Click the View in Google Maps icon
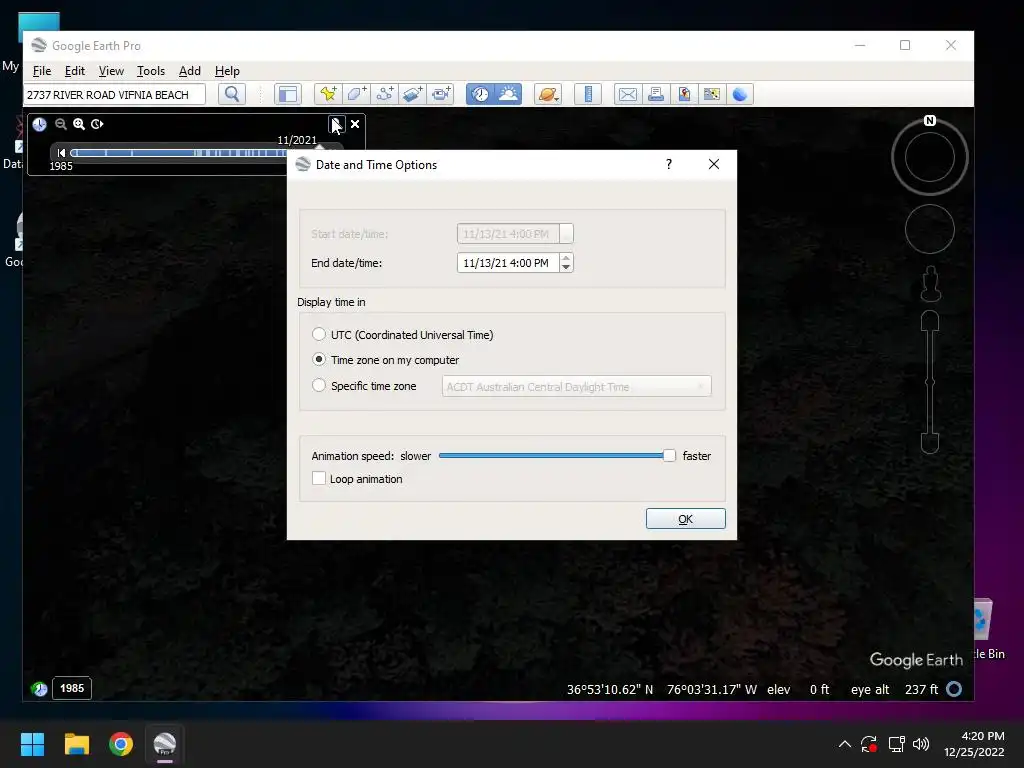Image resolution: width=1024 pixels, height=768 pixels. click(x=712, y=94)
